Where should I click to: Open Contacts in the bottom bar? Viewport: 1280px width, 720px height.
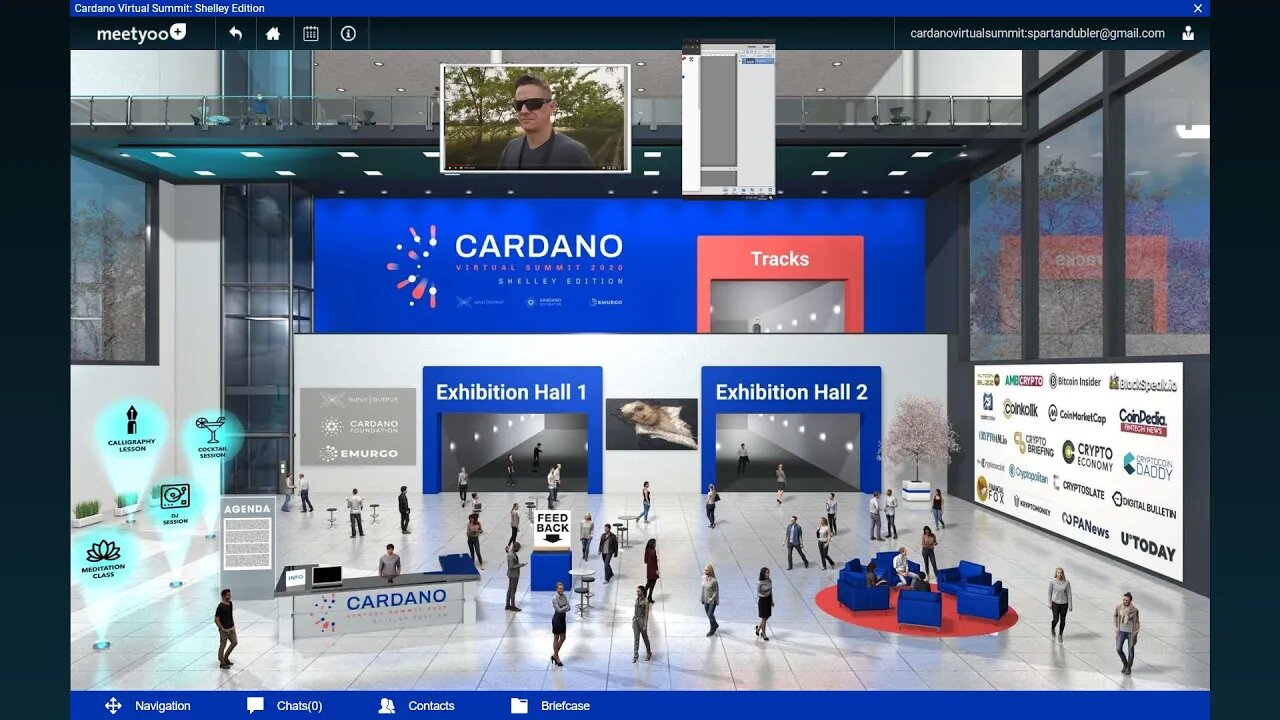point(416,706)
